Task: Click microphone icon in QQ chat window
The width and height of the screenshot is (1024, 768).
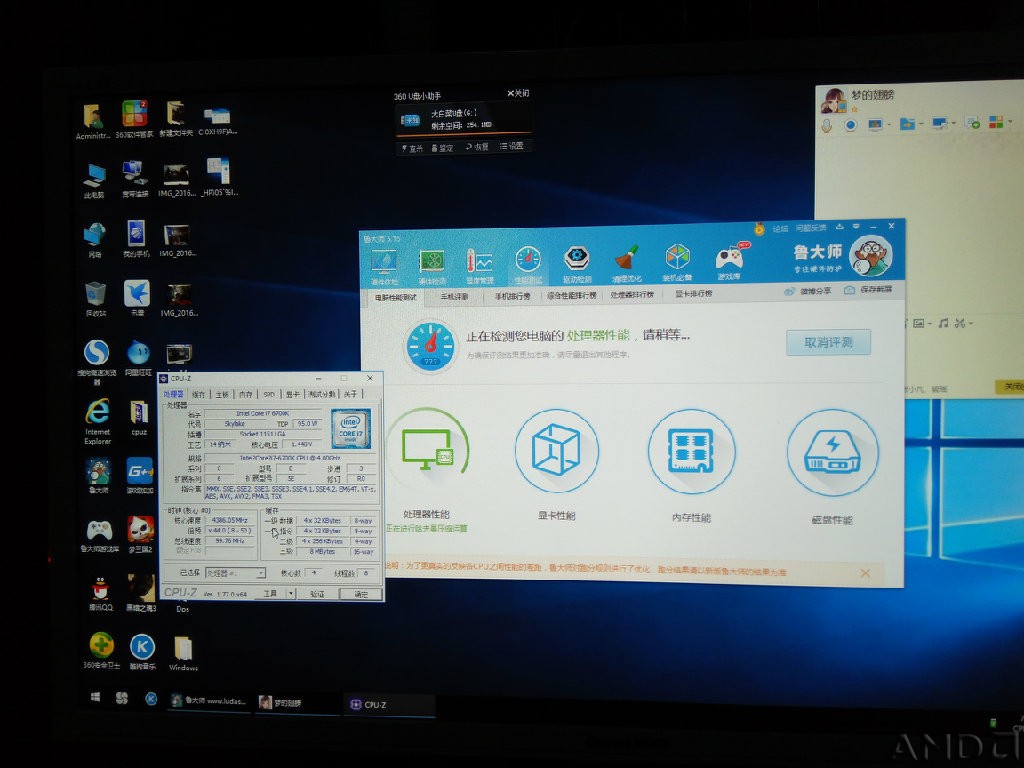Action: click(826, 124)
